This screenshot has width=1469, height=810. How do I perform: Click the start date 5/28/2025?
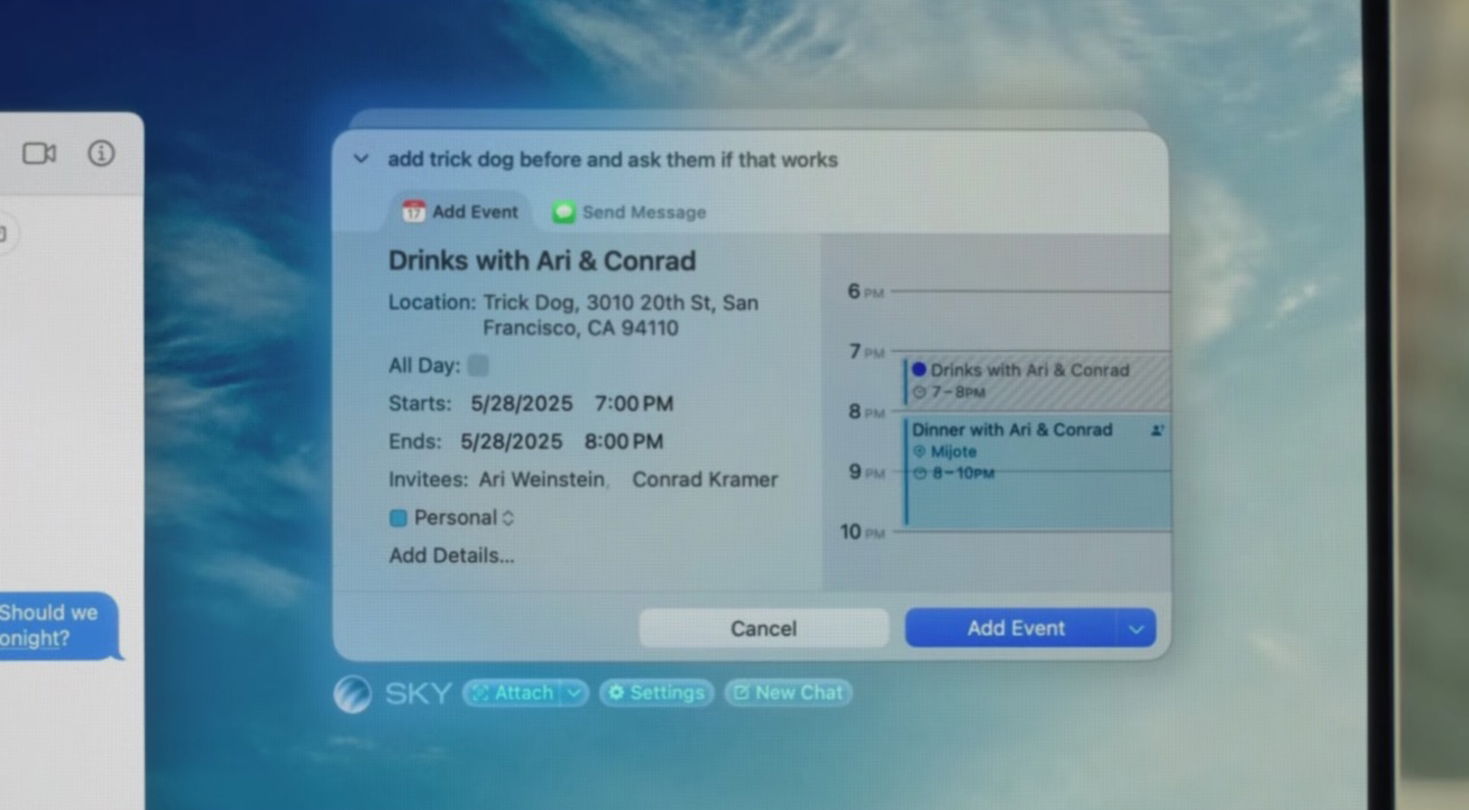click(522, 404)
